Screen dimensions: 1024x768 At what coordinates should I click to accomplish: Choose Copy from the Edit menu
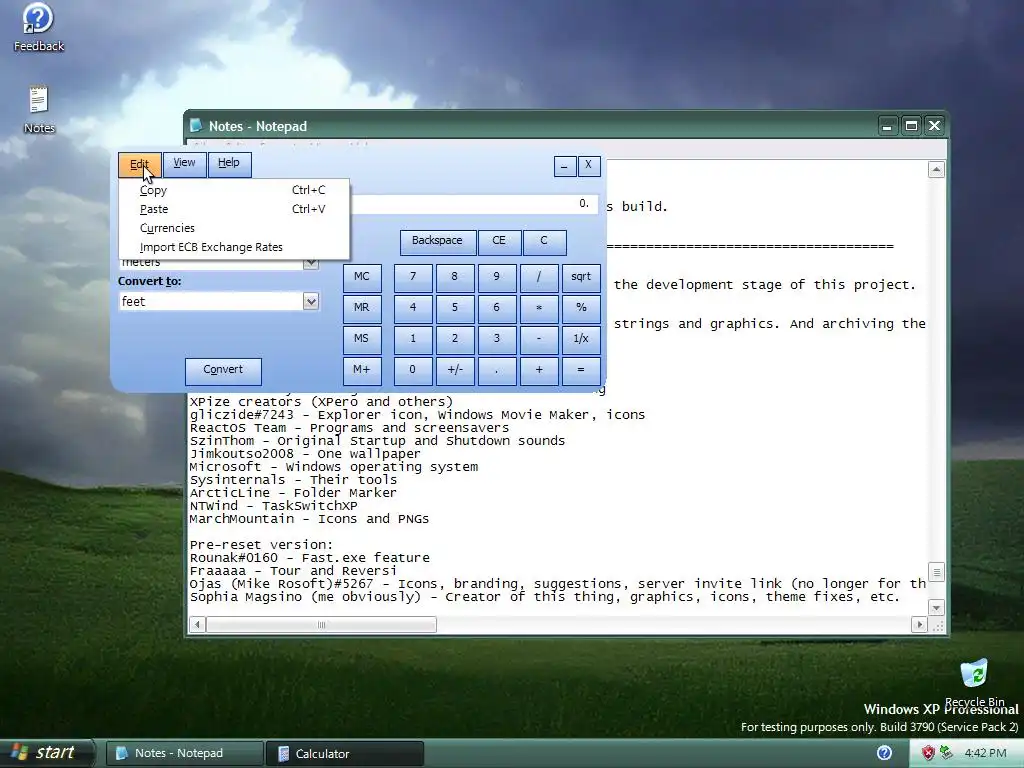234,190
